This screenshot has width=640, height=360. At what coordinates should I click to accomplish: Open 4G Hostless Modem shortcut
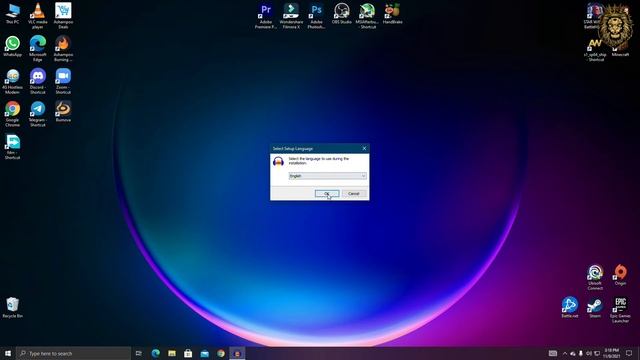click(x=12, y=81)
